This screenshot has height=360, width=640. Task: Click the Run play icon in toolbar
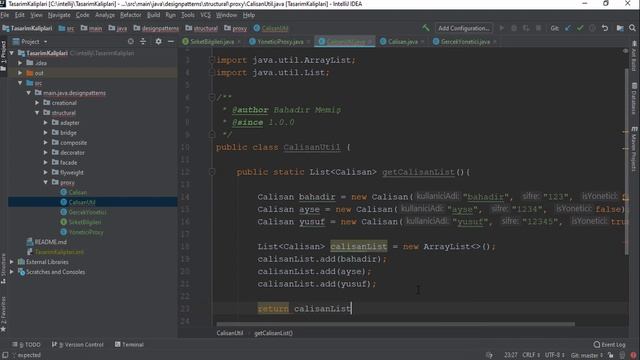(502, 28)
